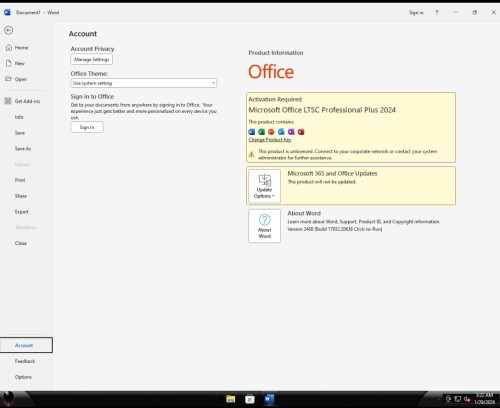This screenshot has height=408, width=500.
Task: Open the Export option
Action: 21,212
